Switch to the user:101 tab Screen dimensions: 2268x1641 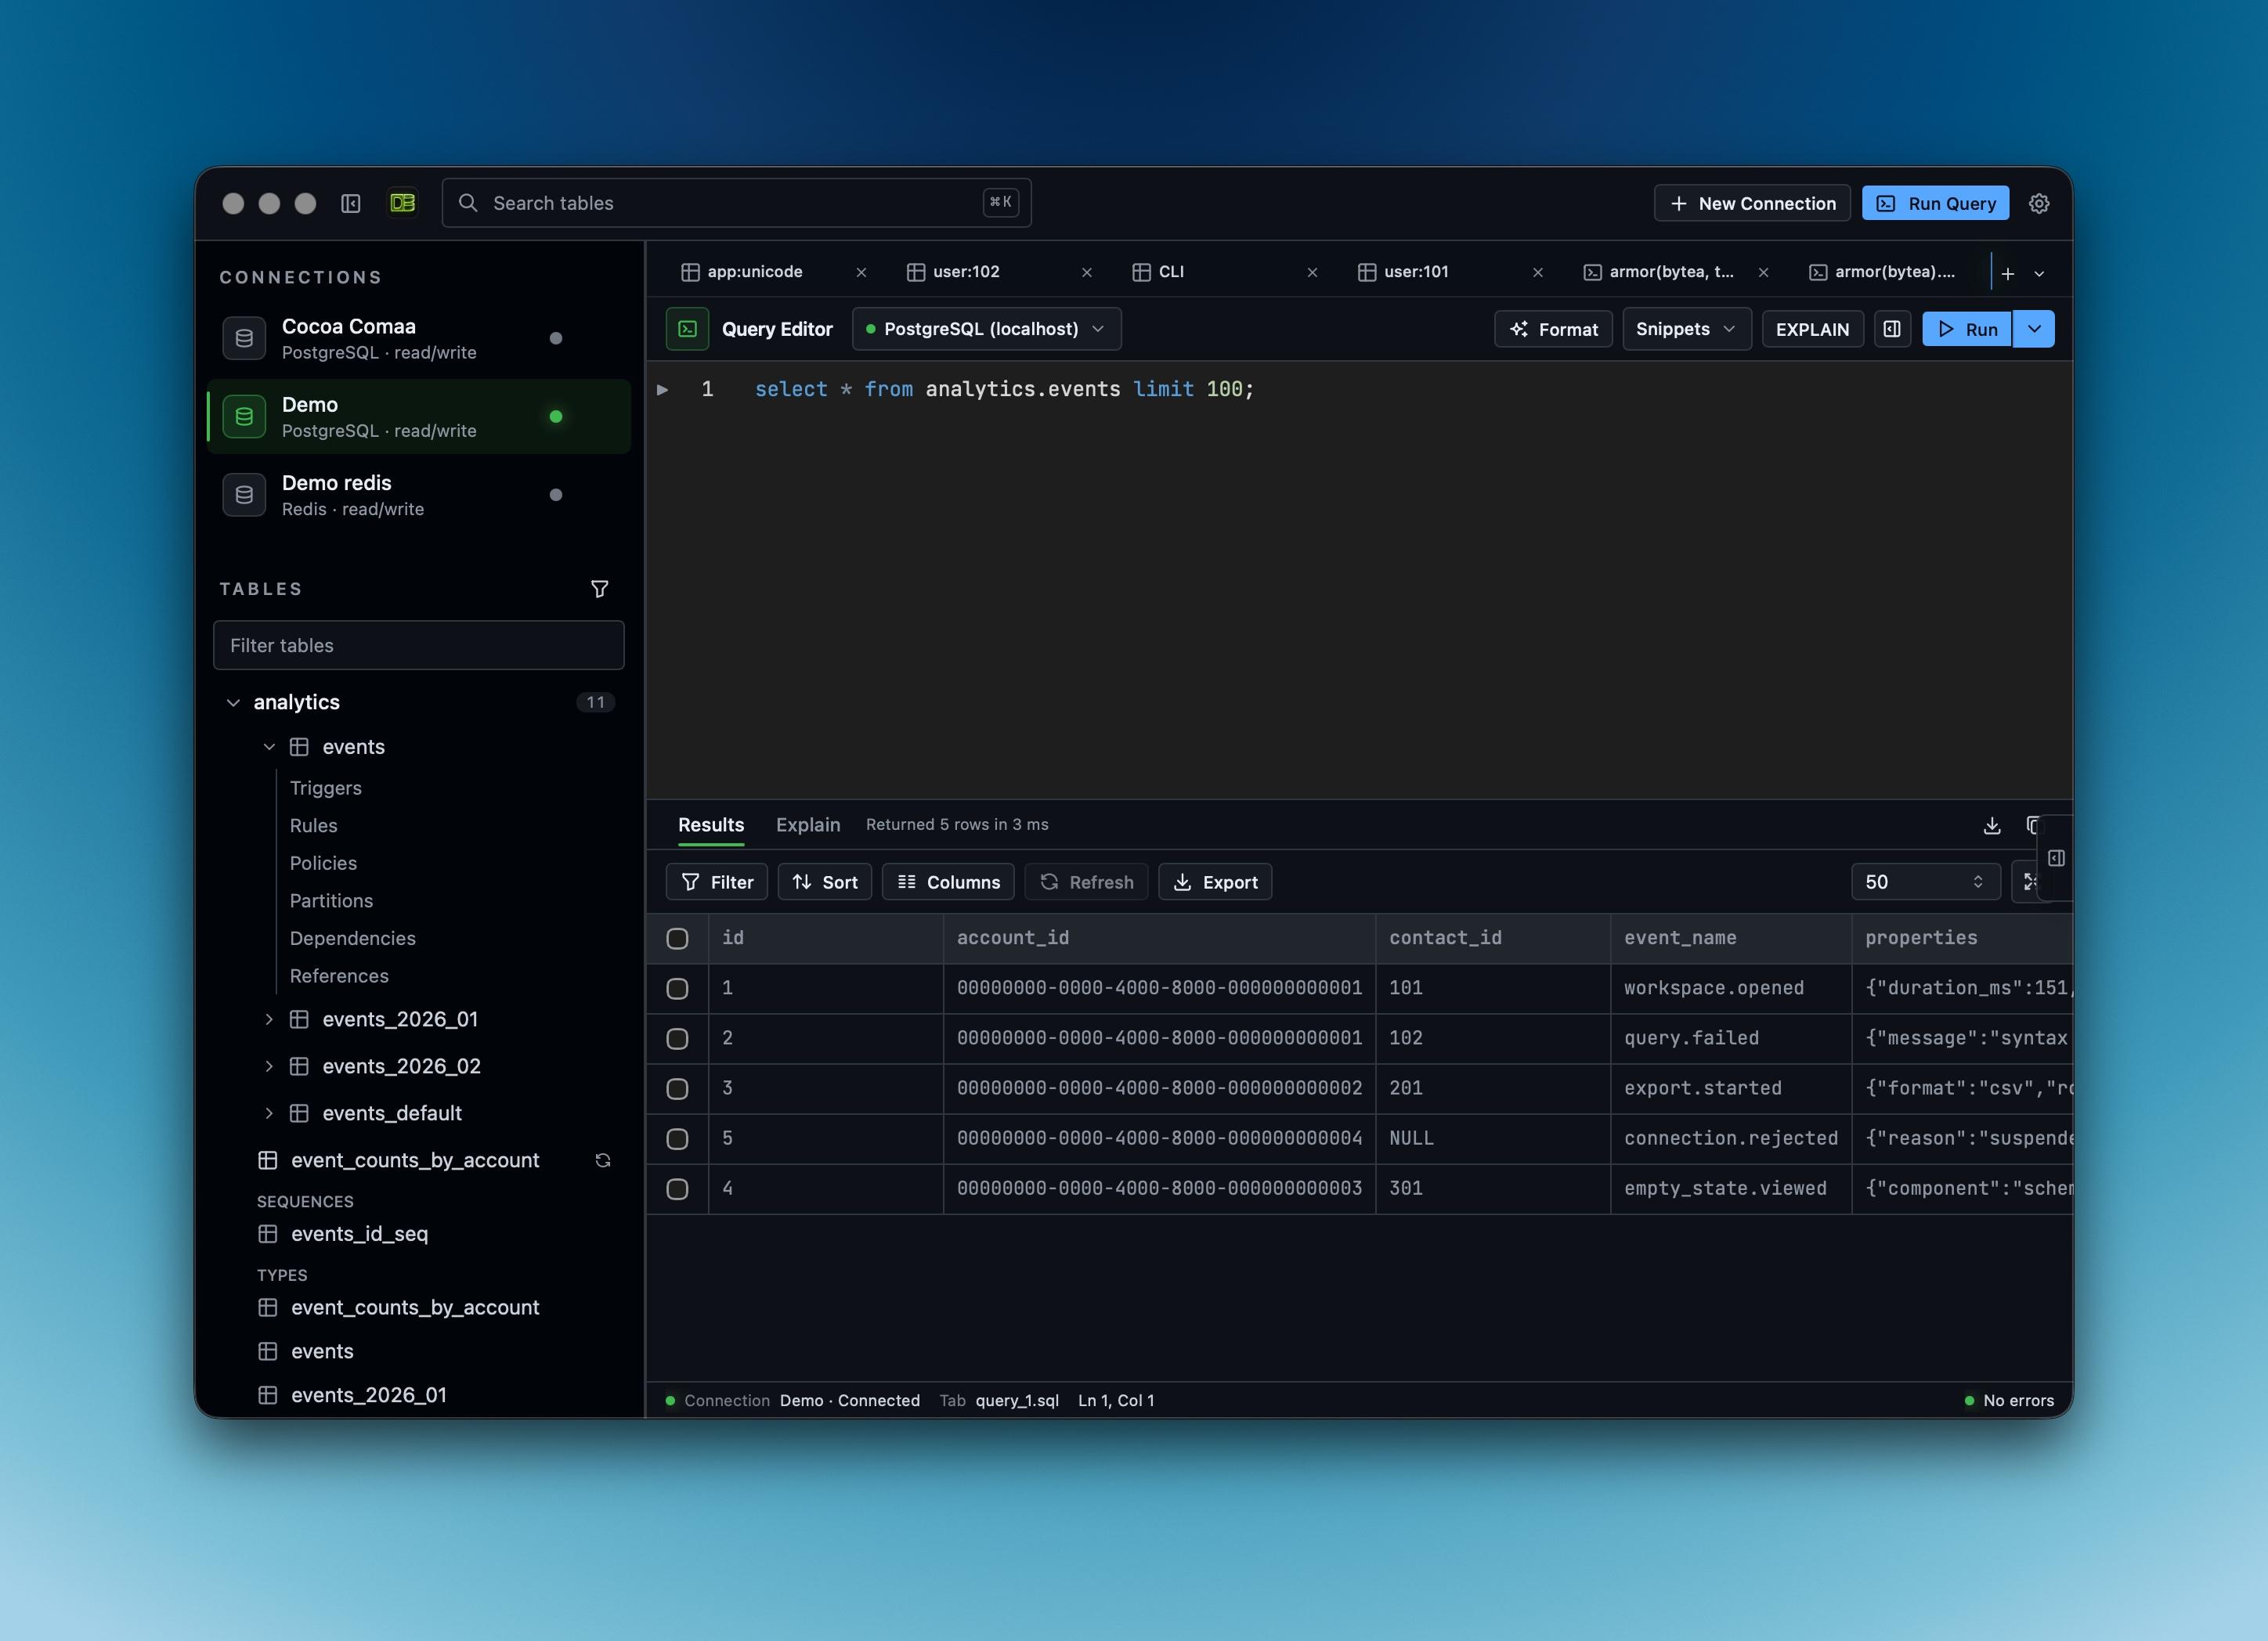[x=1416, y=272]
